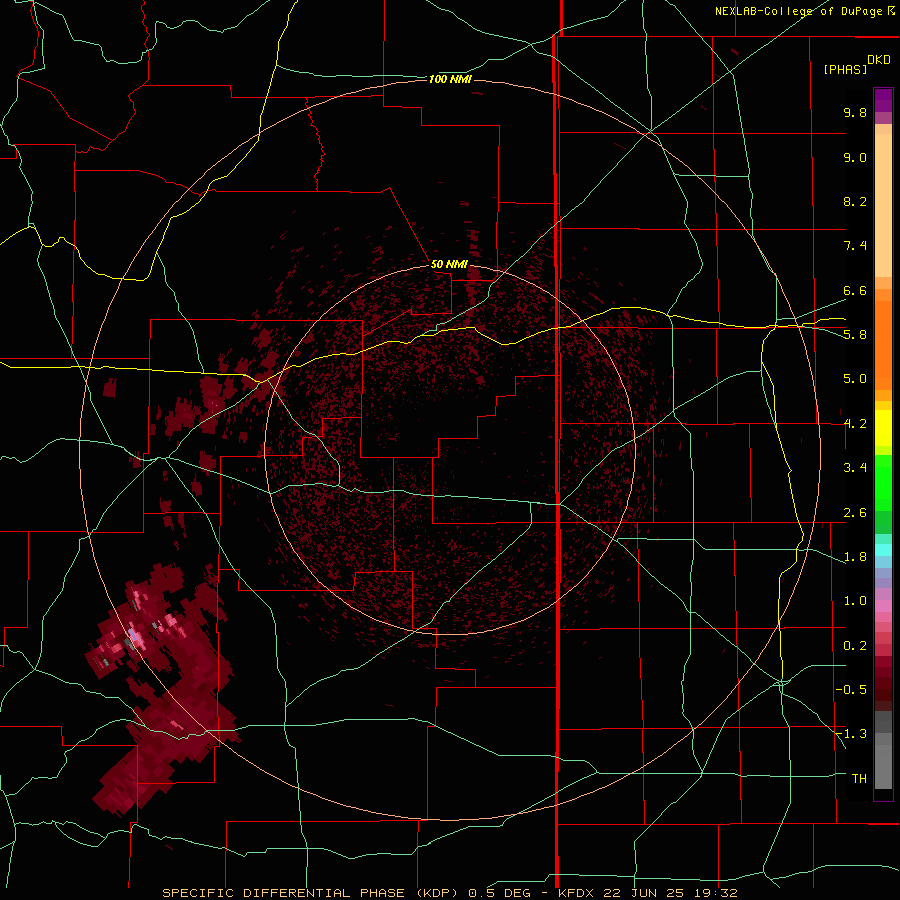Click the 0.2 legend value
This screenshot has height=900, width=900.
(x=855, y=646)
